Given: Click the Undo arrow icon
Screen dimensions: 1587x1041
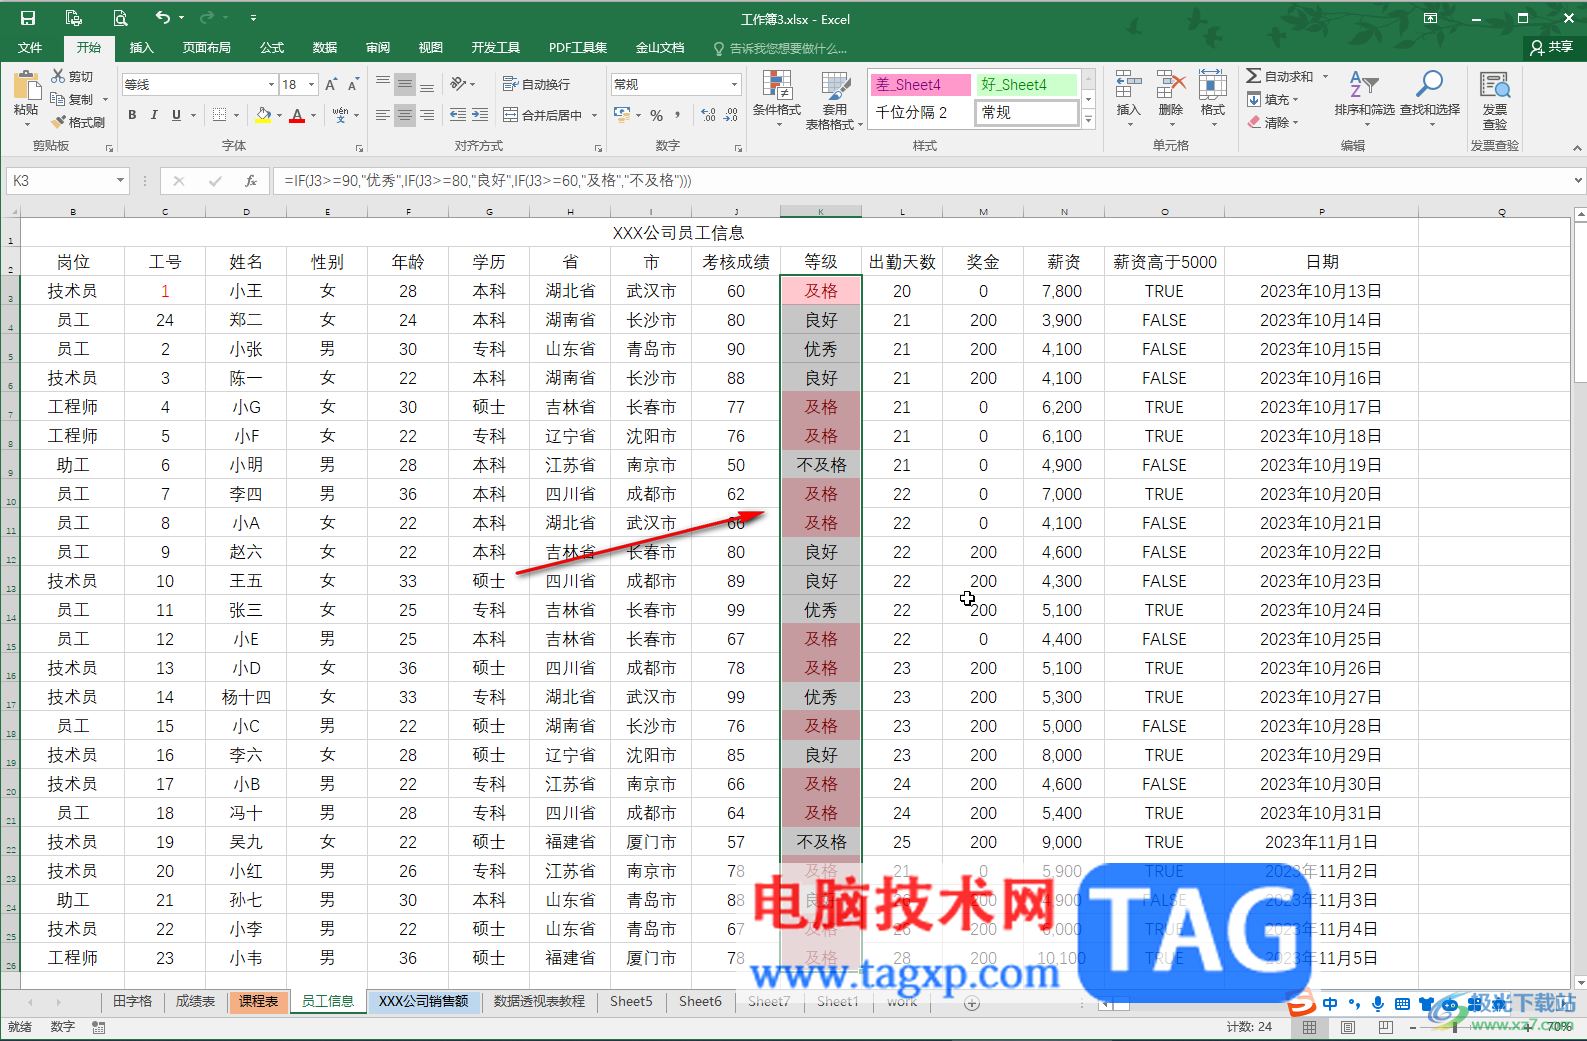Looking at the screenshot, I should pos(162,18).
